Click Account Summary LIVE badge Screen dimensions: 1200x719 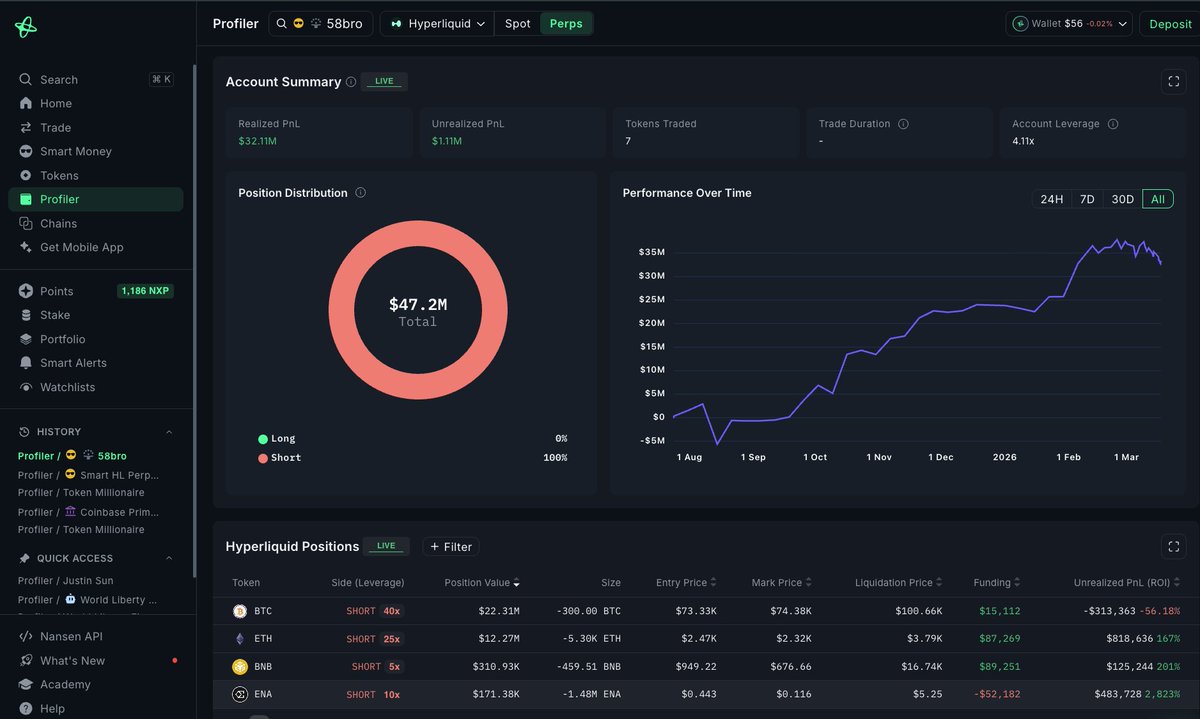(384, 81)
